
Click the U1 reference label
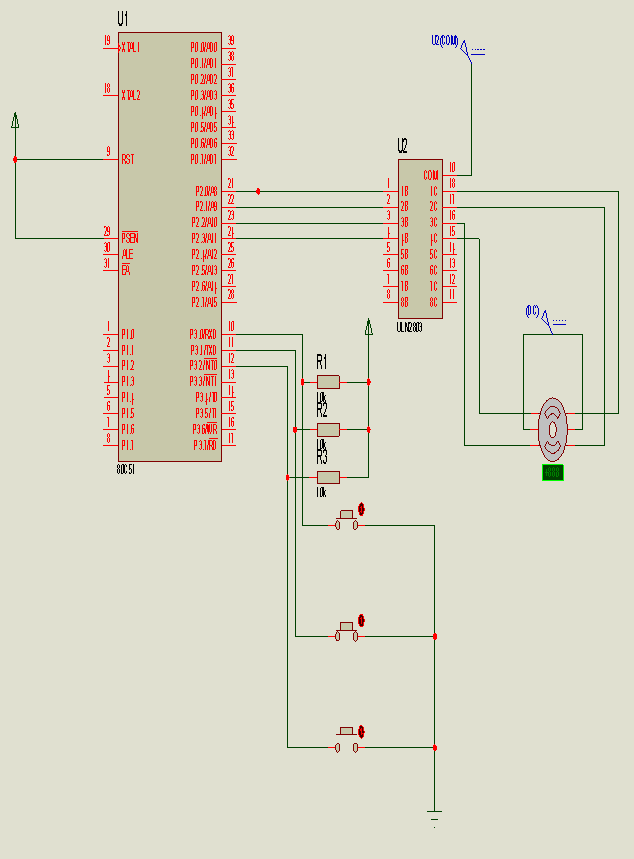(x=123, y=19)
